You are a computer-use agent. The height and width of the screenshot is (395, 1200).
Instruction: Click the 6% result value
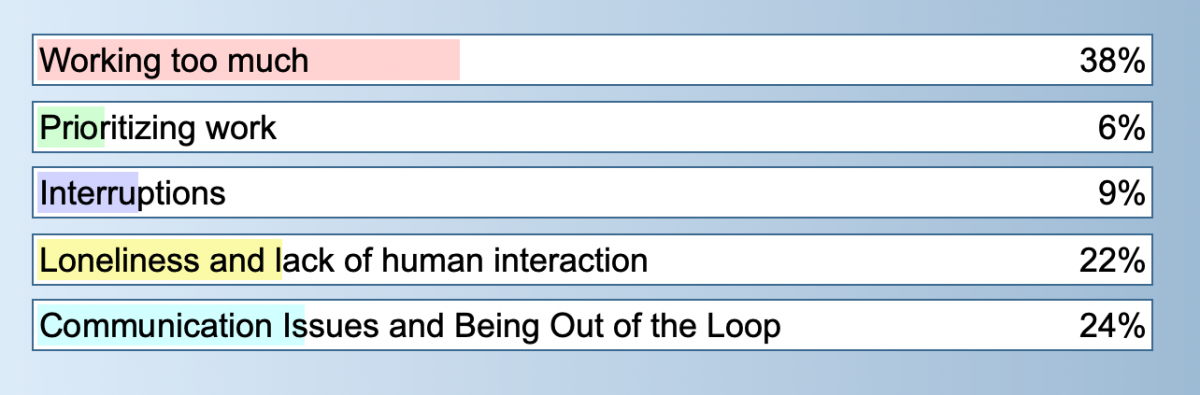(x=1120, y=128)
